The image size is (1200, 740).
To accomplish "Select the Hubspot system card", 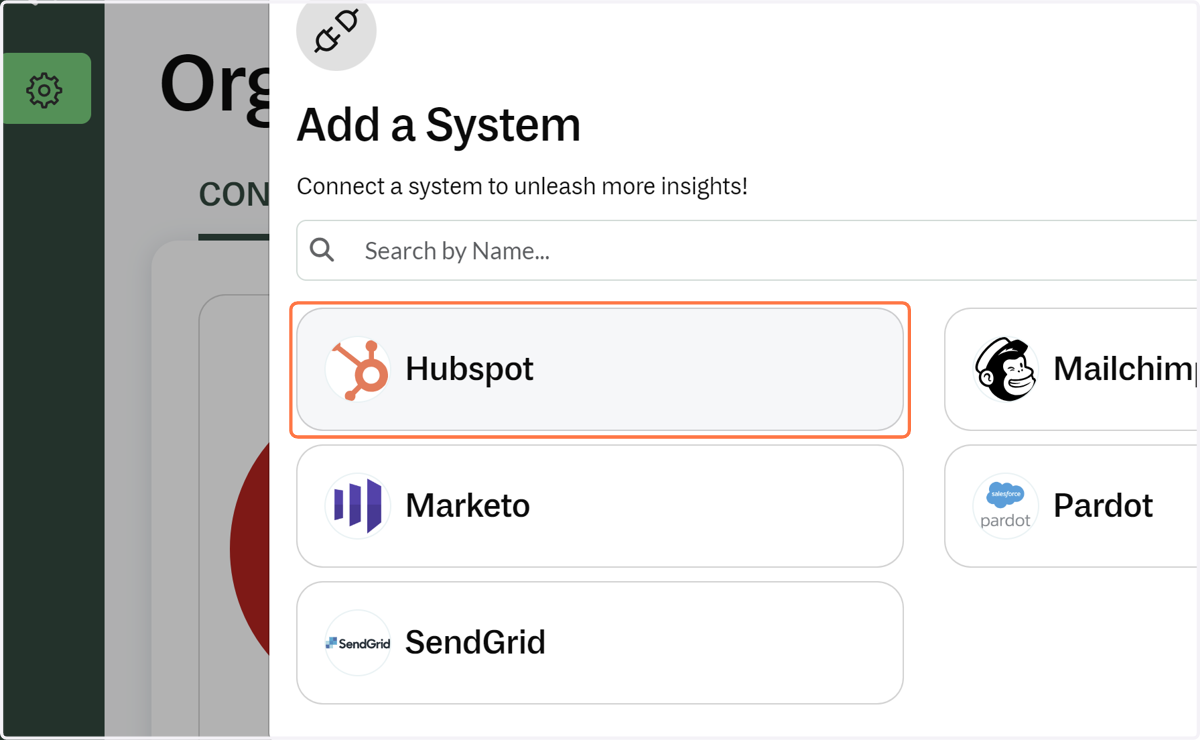I will tap(600, 369).
